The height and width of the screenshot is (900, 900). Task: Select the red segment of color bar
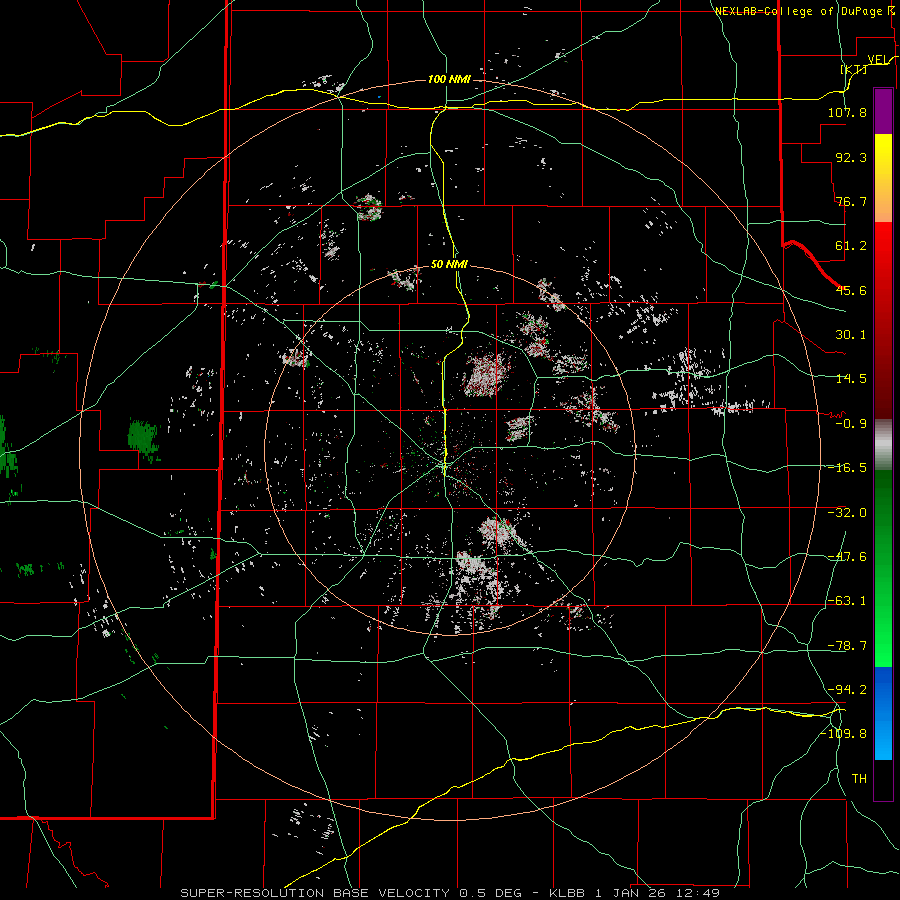pos(883,320)
